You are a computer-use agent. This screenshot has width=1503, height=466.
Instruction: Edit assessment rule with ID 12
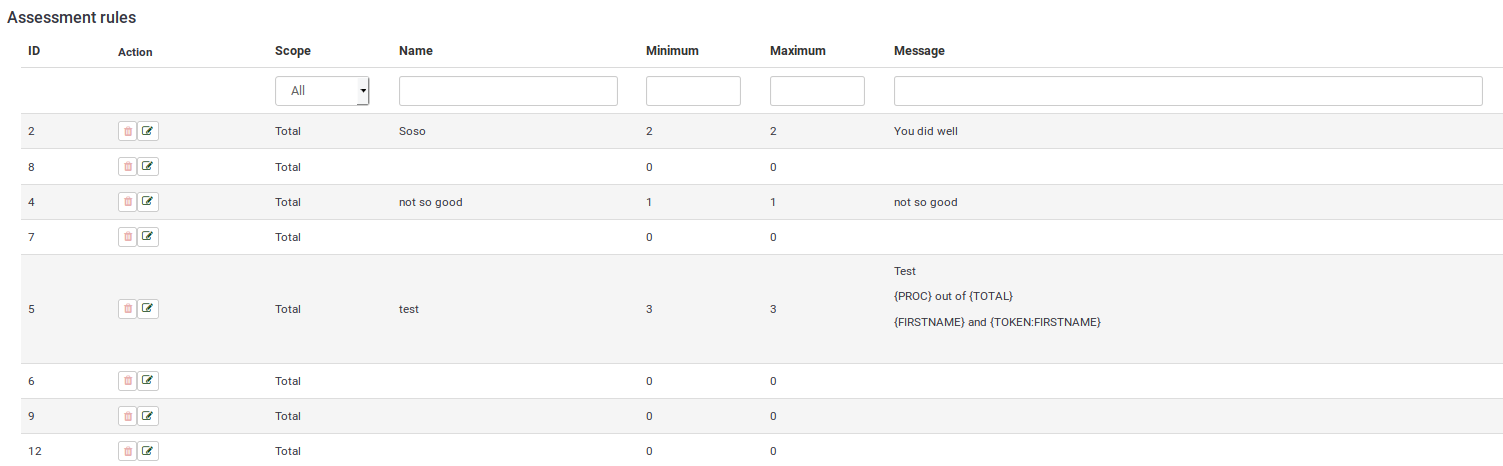[148, 451]
